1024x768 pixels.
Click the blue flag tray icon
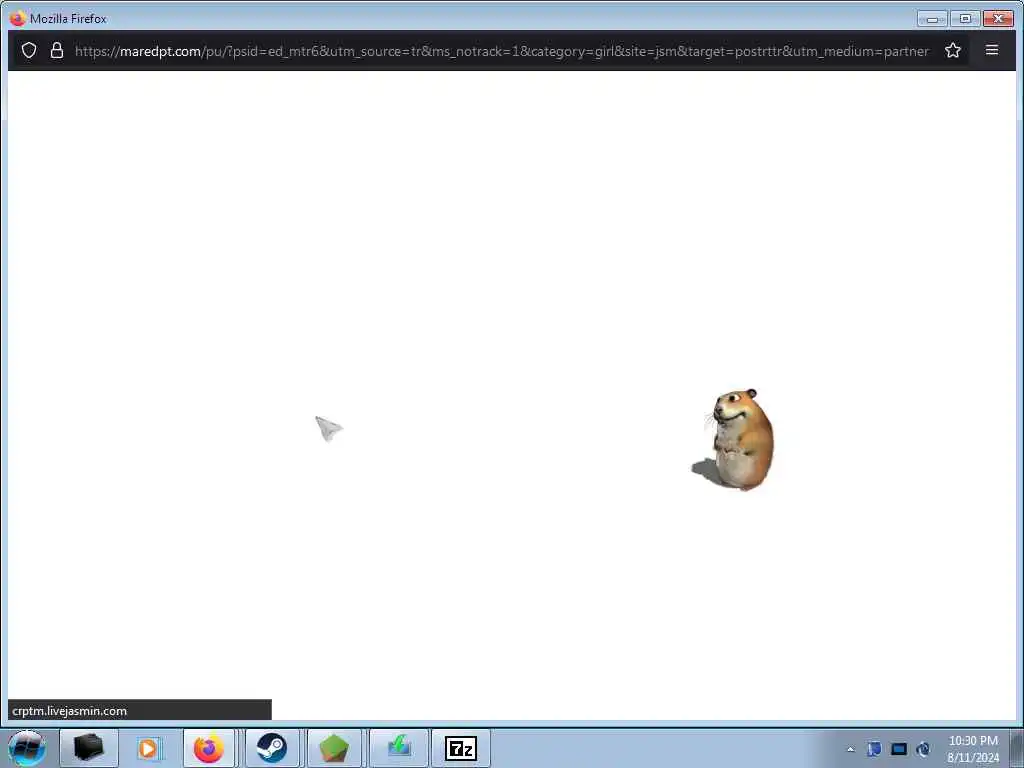click(874, 749)
